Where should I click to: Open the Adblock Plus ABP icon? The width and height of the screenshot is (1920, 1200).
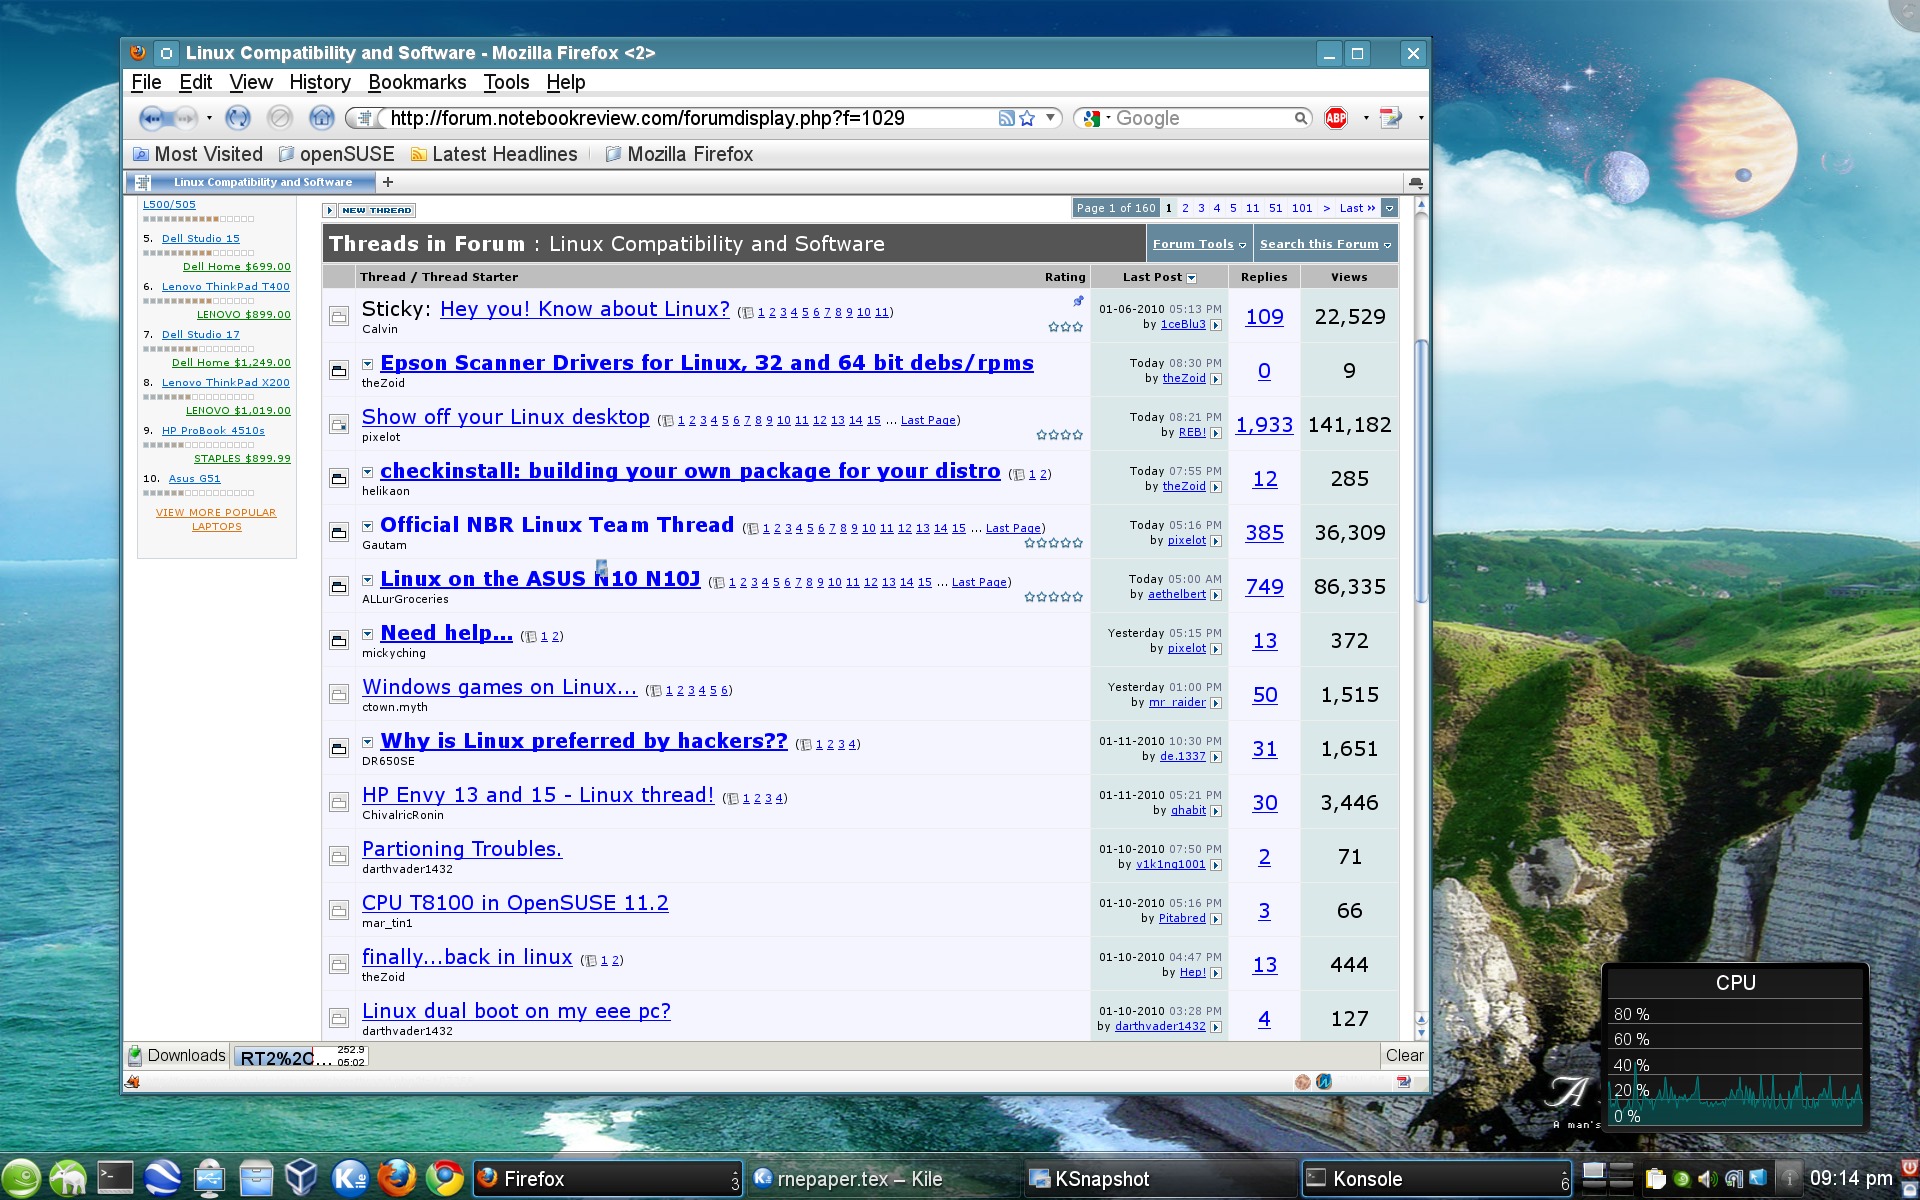[x=1336, y=118]
